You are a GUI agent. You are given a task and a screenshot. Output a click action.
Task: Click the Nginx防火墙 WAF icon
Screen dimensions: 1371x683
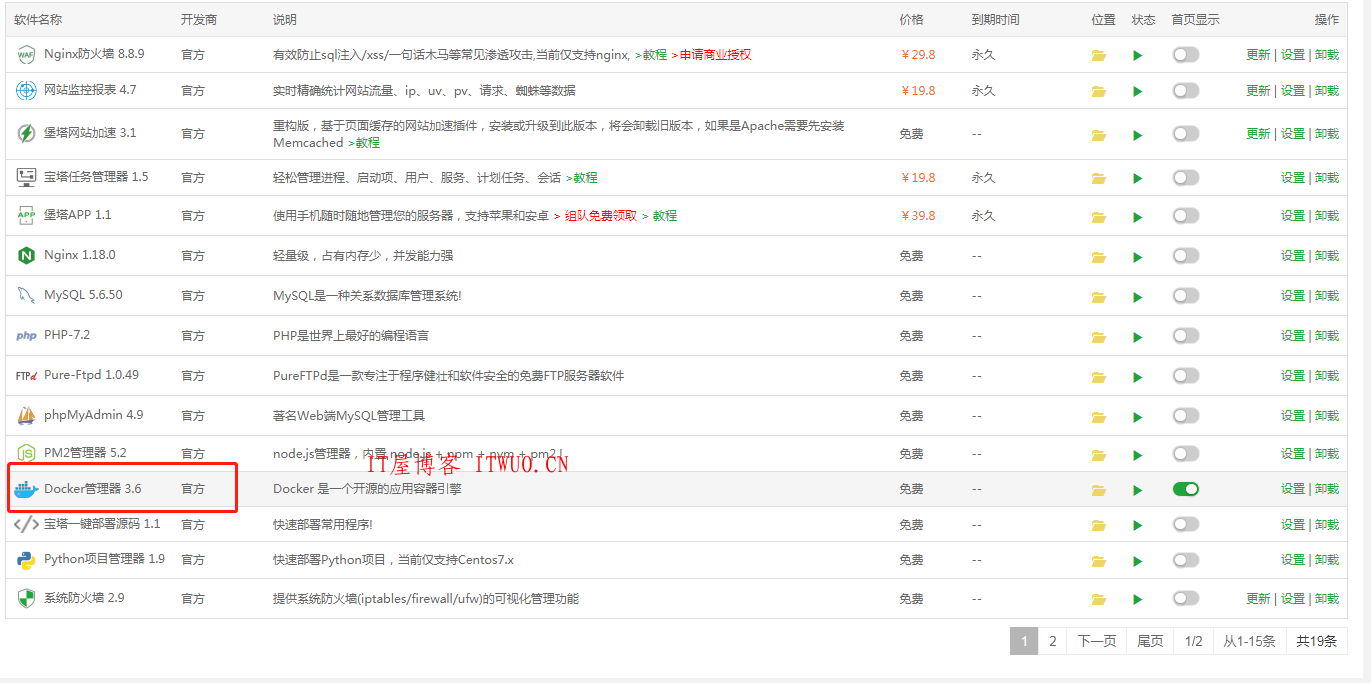pos(26,55)
